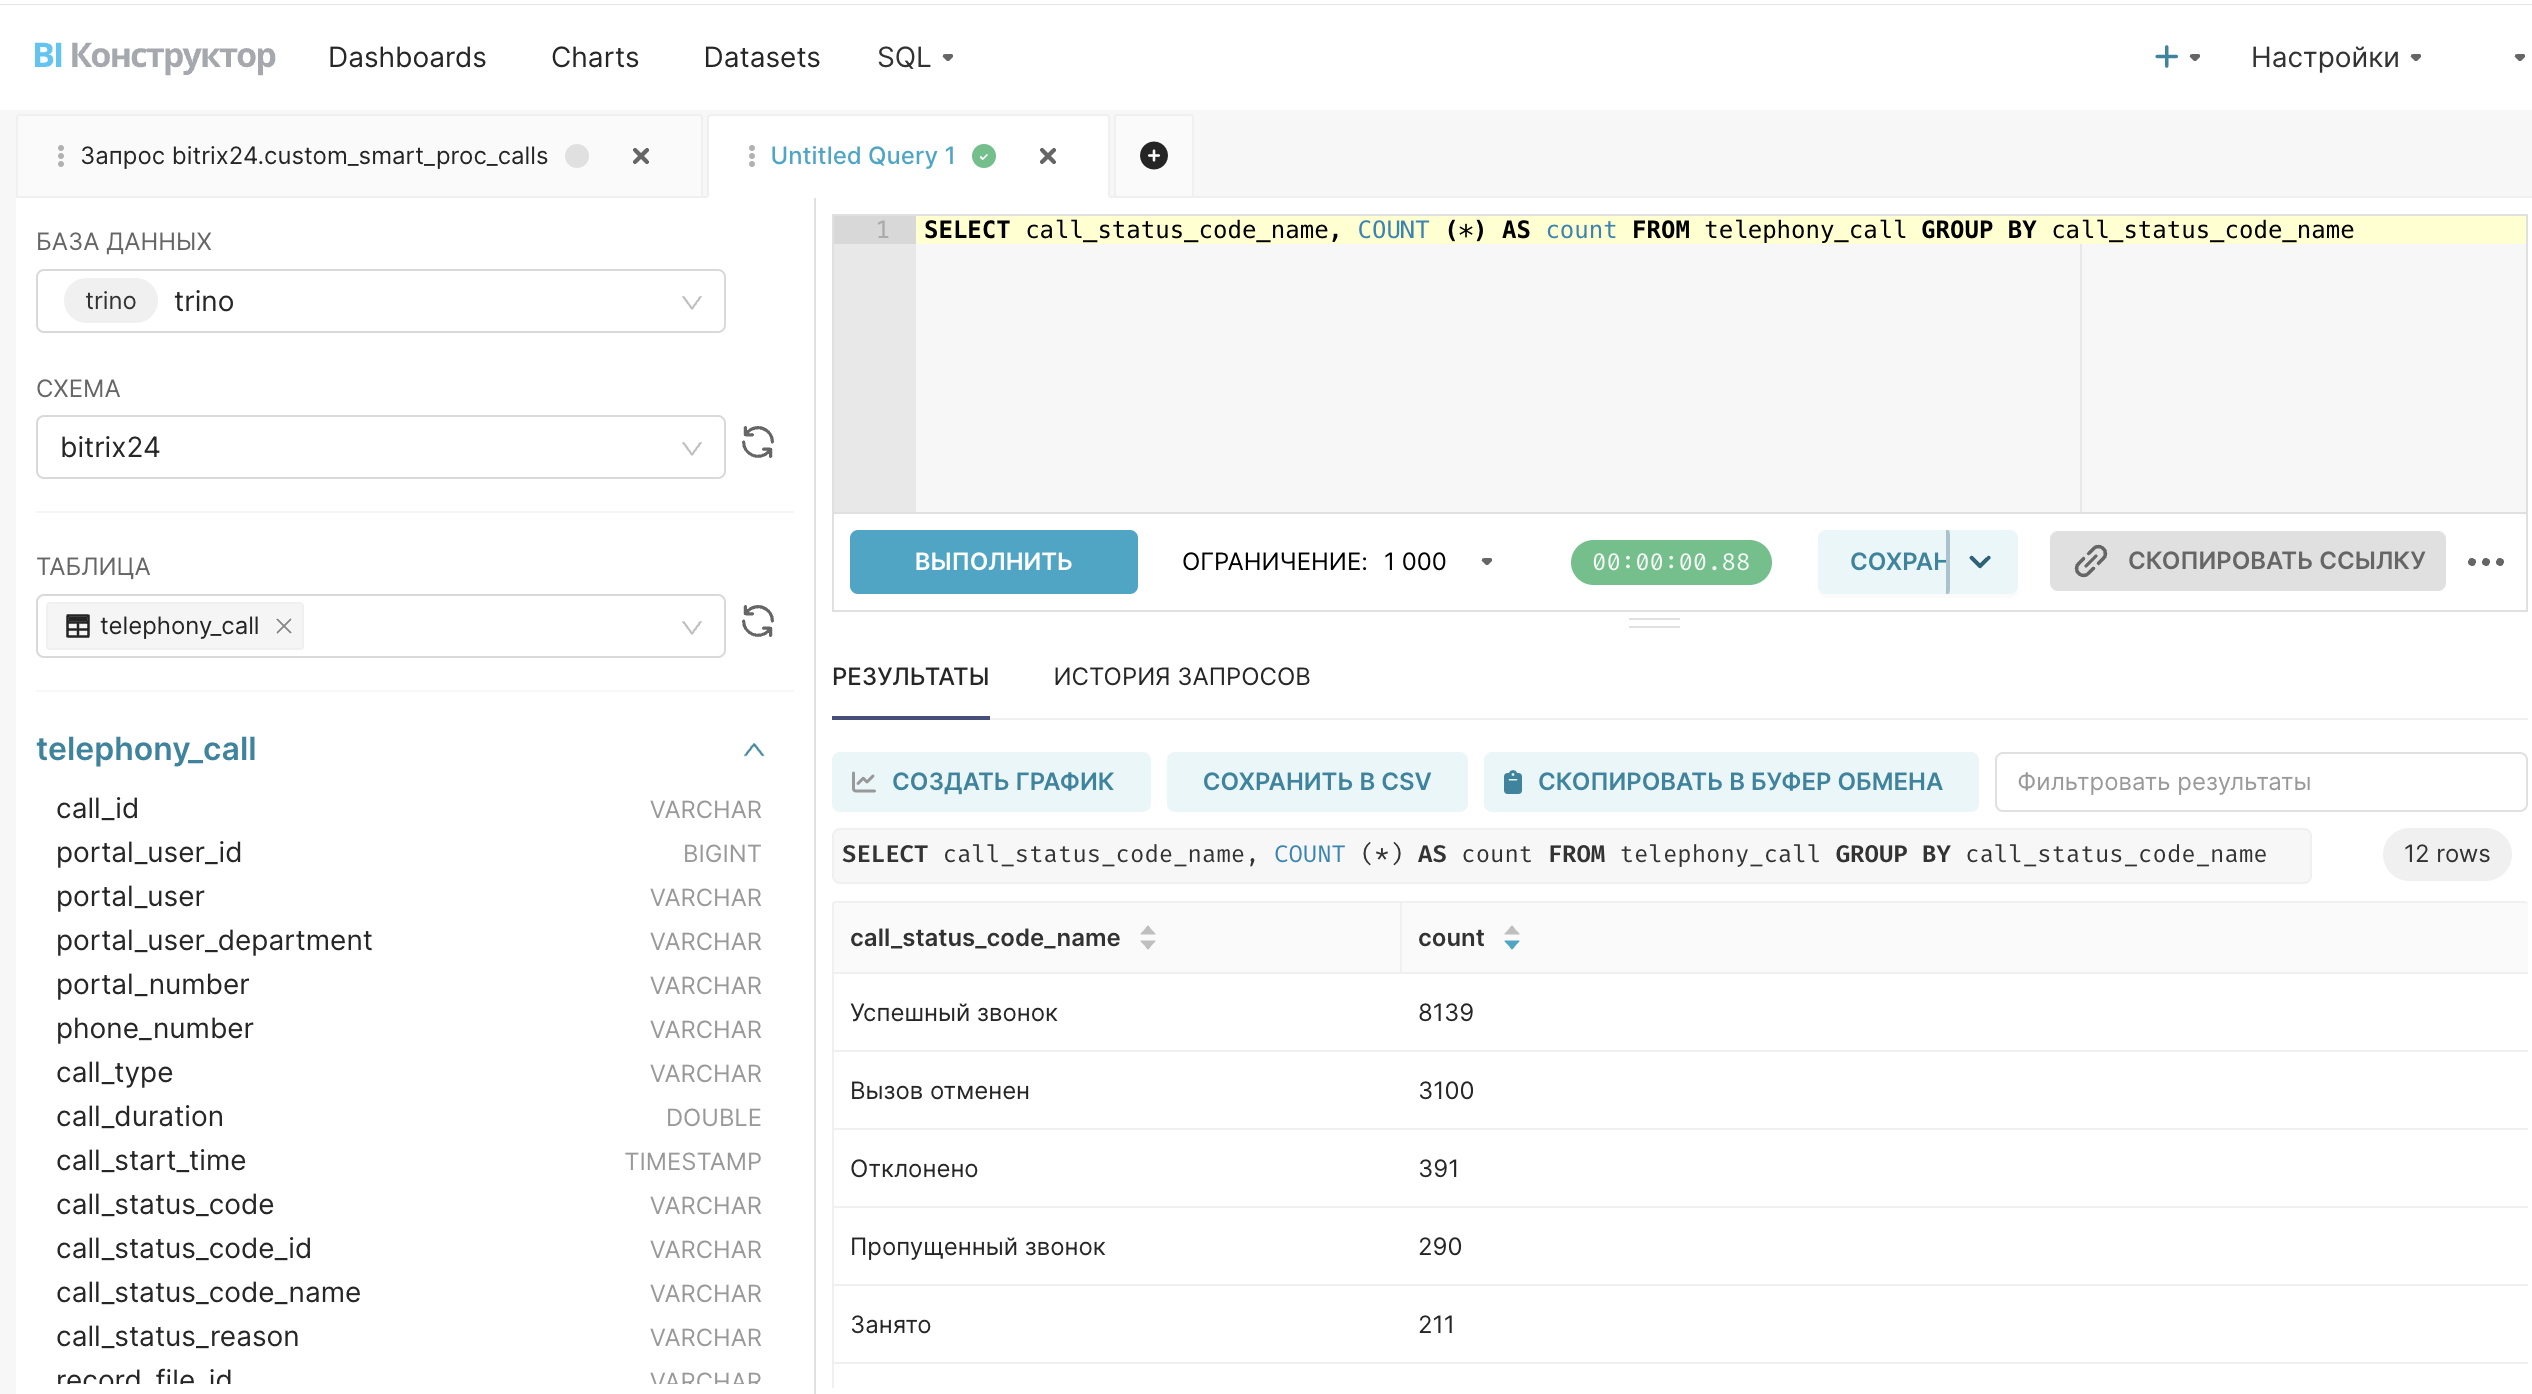Viewport: 2532px width, 1394px height.
Task: Open the row limit dropdown
Action: (x=1486, y=562)
